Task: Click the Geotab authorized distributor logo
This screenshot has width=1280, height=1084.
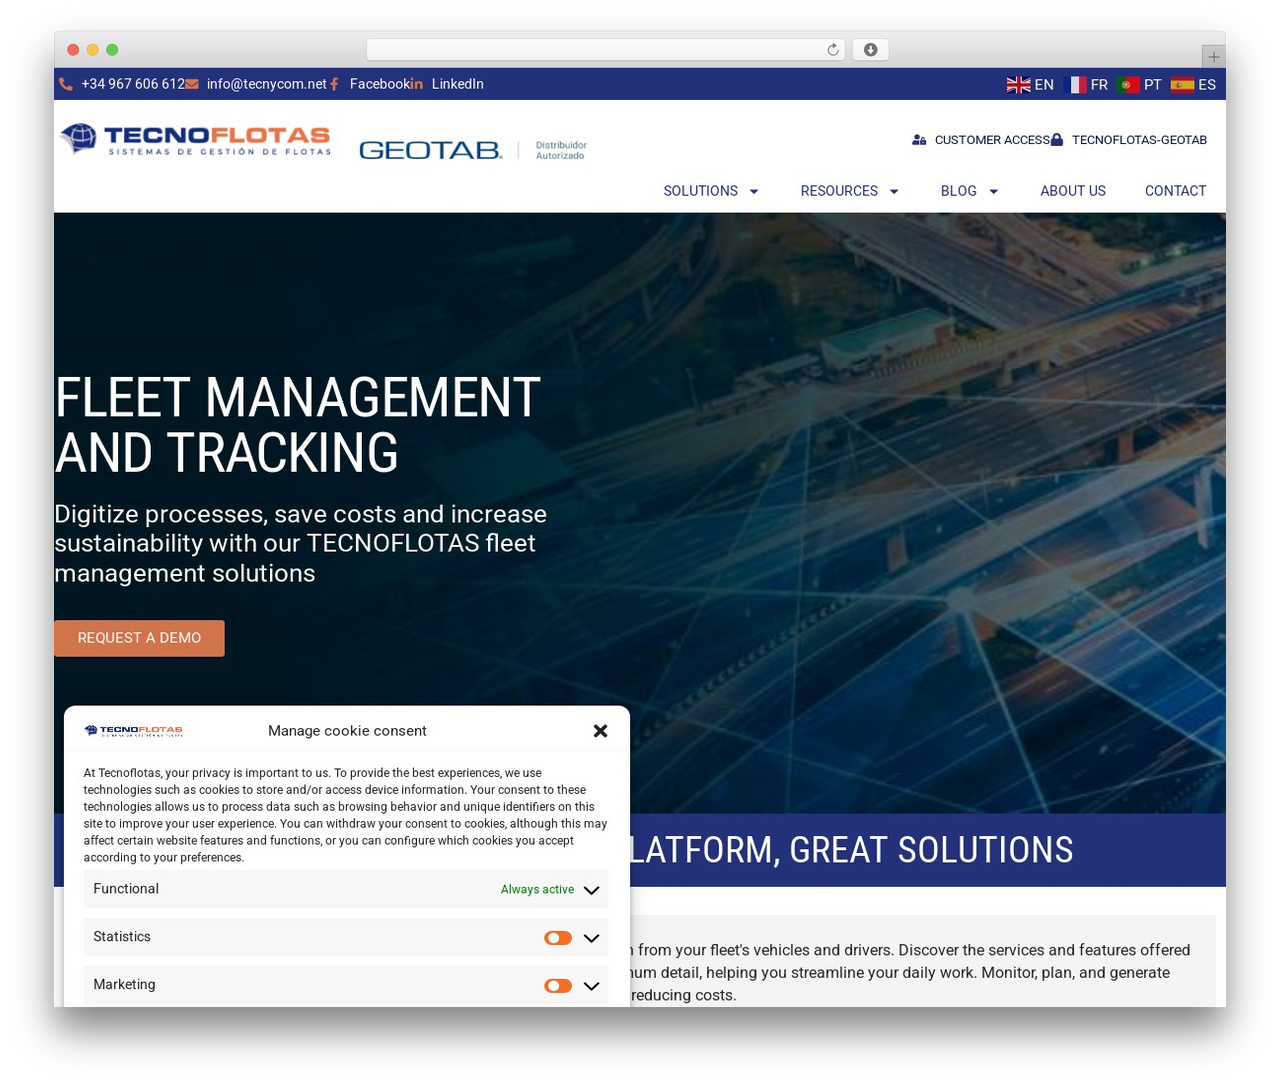Action: tap(473, 150)
